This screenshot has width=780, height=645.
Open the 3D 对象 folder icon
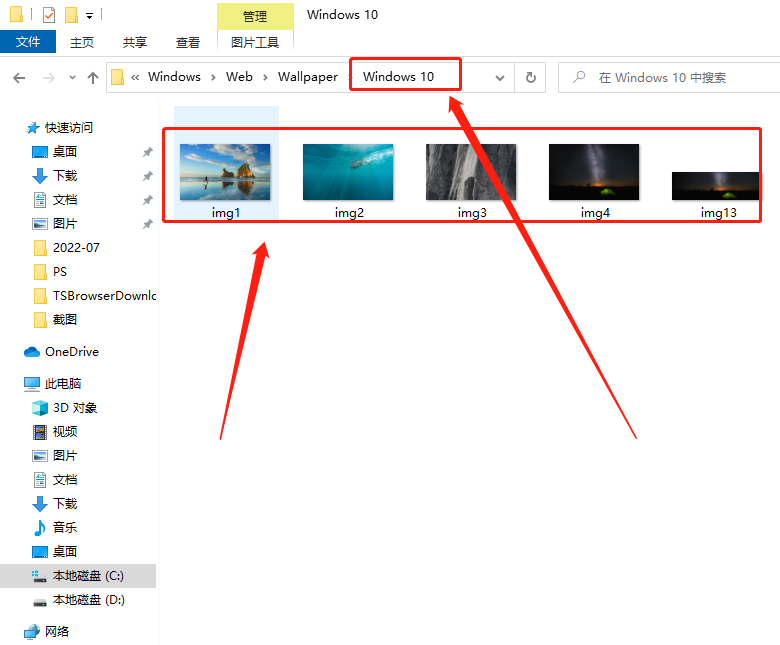[40, 408]
